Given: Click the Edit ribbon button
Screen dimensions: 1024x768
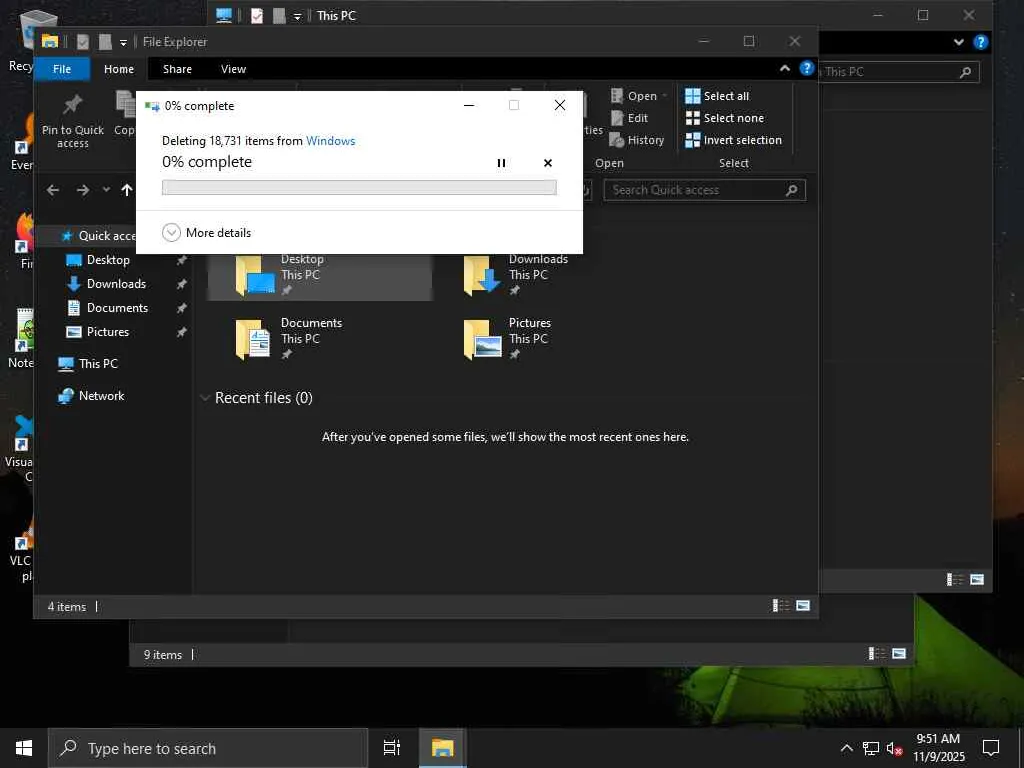Looking at the screenshot, I should 630,118.
